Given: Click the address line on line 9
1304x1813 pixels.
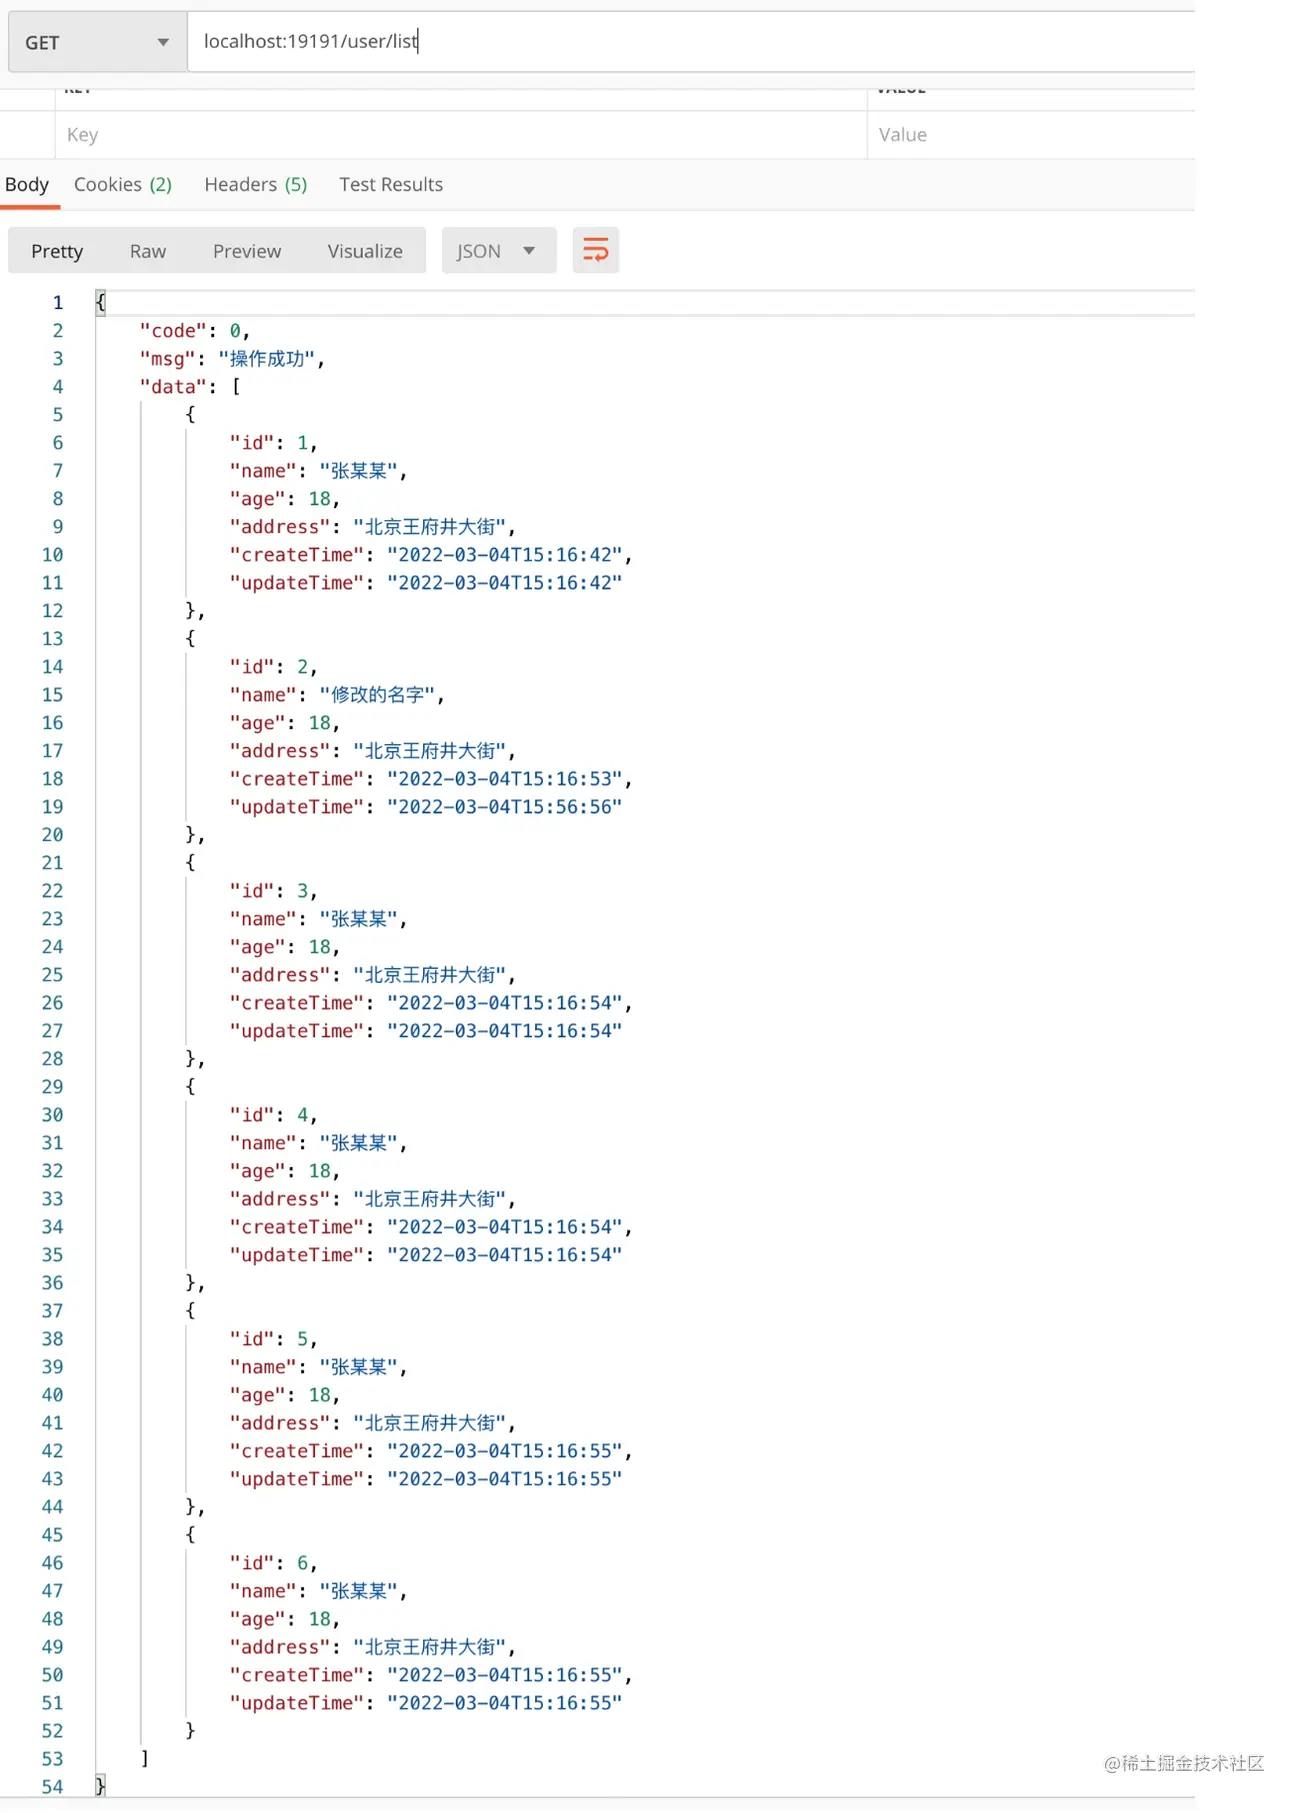Looking at the screenshot, I should (372, 527).
